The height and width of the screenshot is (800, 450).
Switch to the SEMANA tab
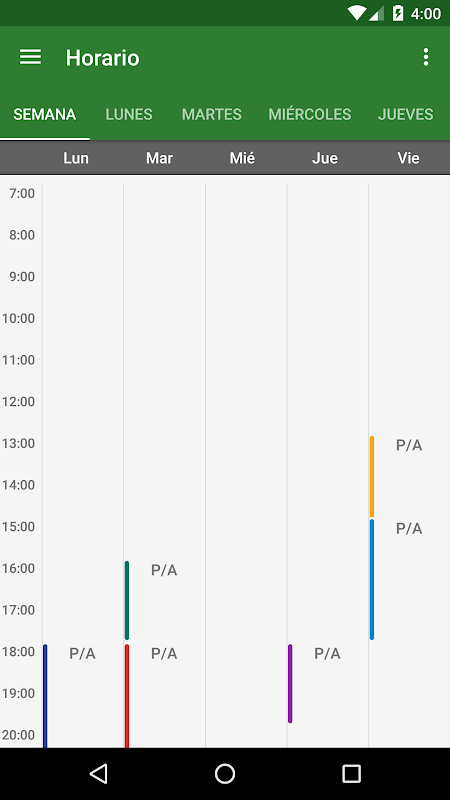click(x=45, y=114)
